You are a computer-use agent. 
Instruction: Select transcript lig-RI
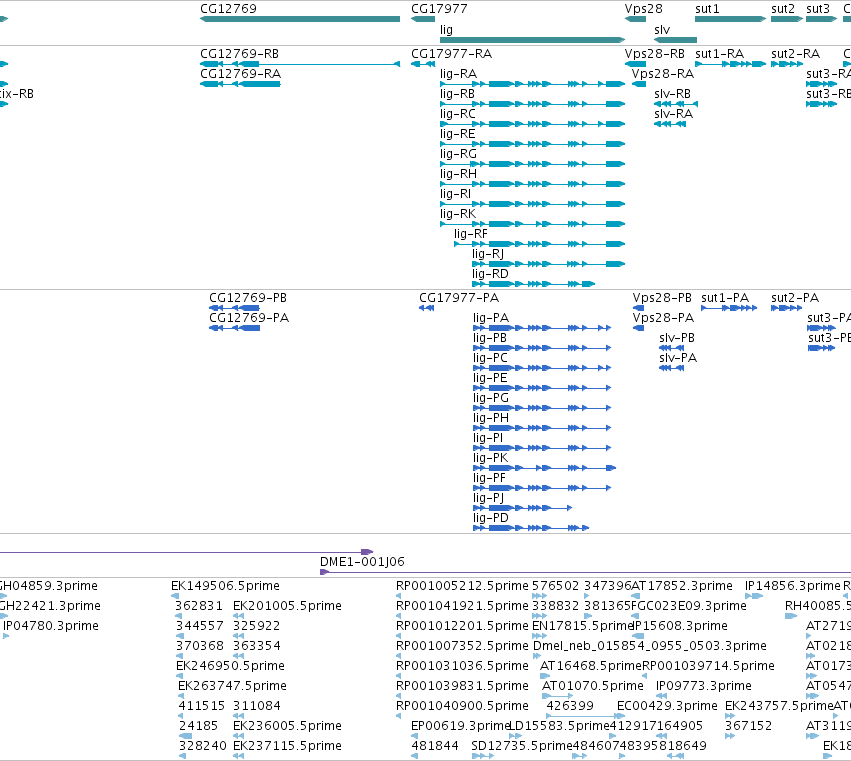[532, 204]
